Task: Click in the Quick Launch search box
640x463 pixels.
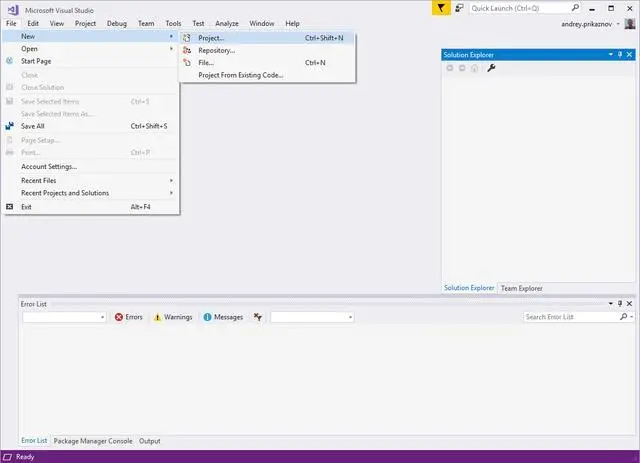Action: pyautogui.click(x=520, y=8)
